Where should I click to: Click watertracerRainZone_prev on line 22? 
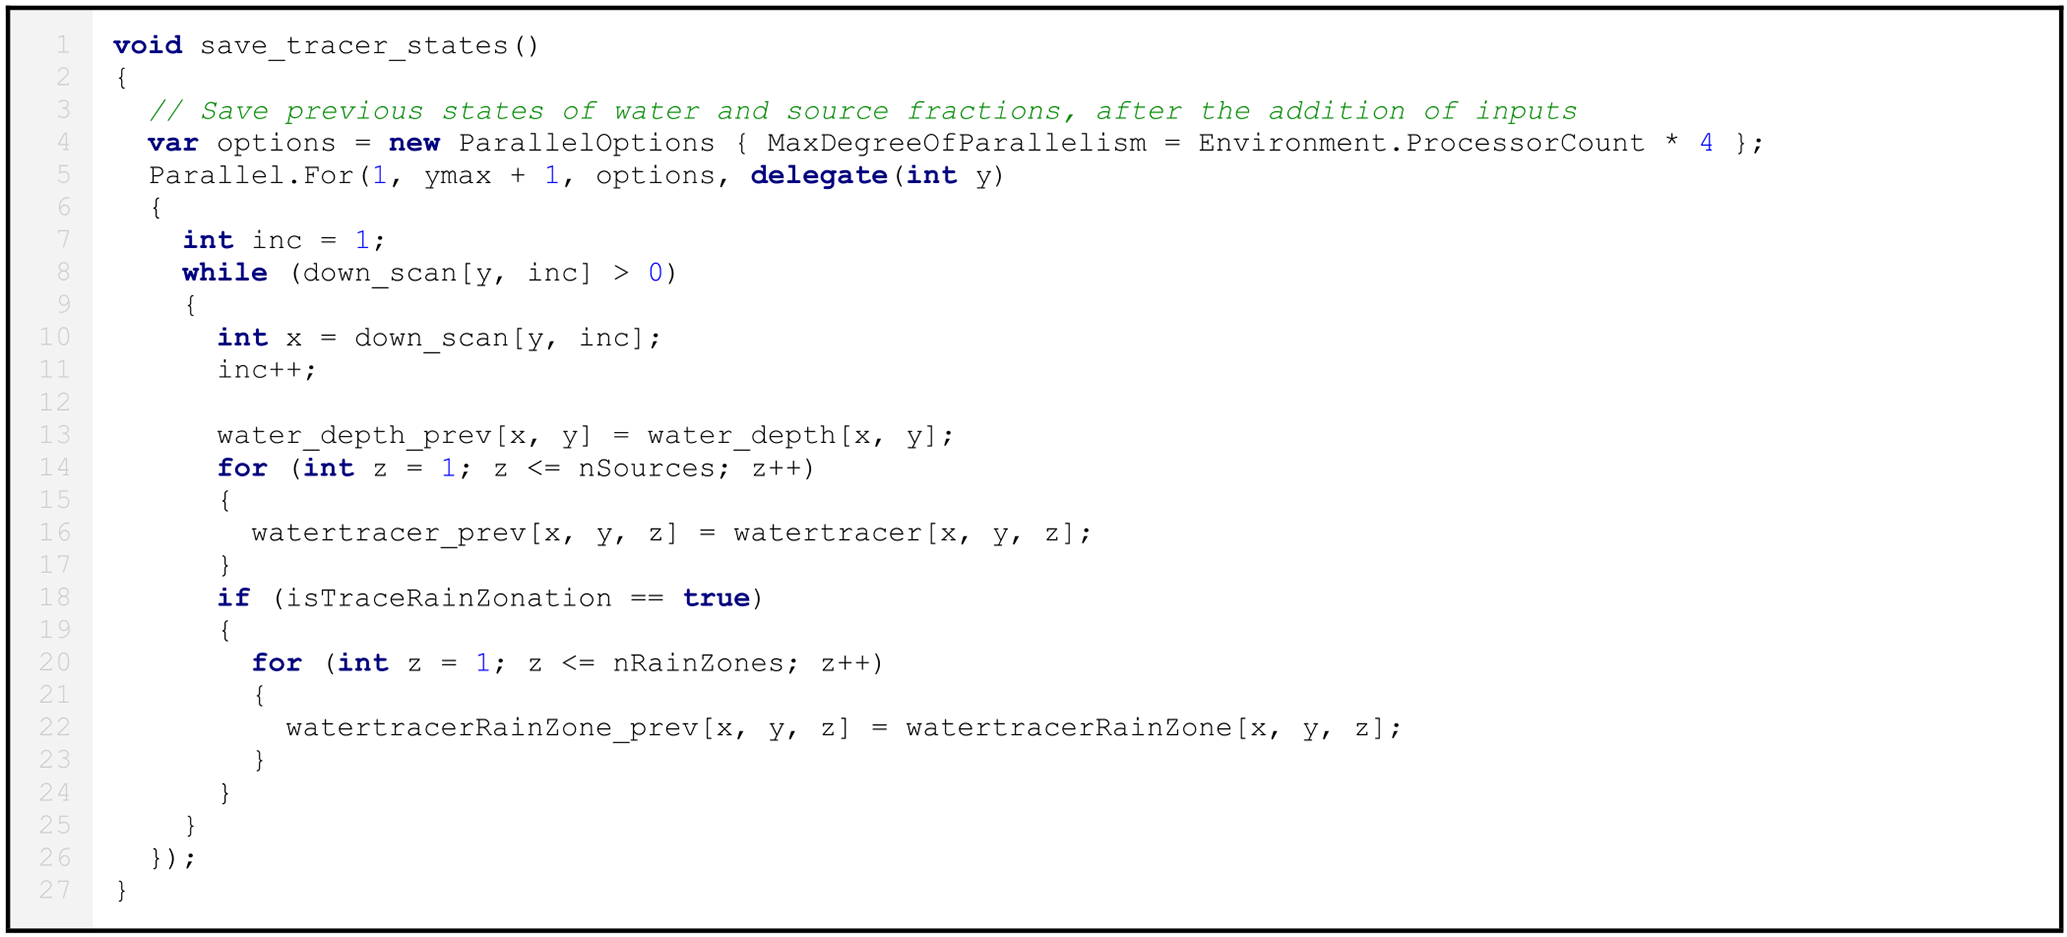491,728
